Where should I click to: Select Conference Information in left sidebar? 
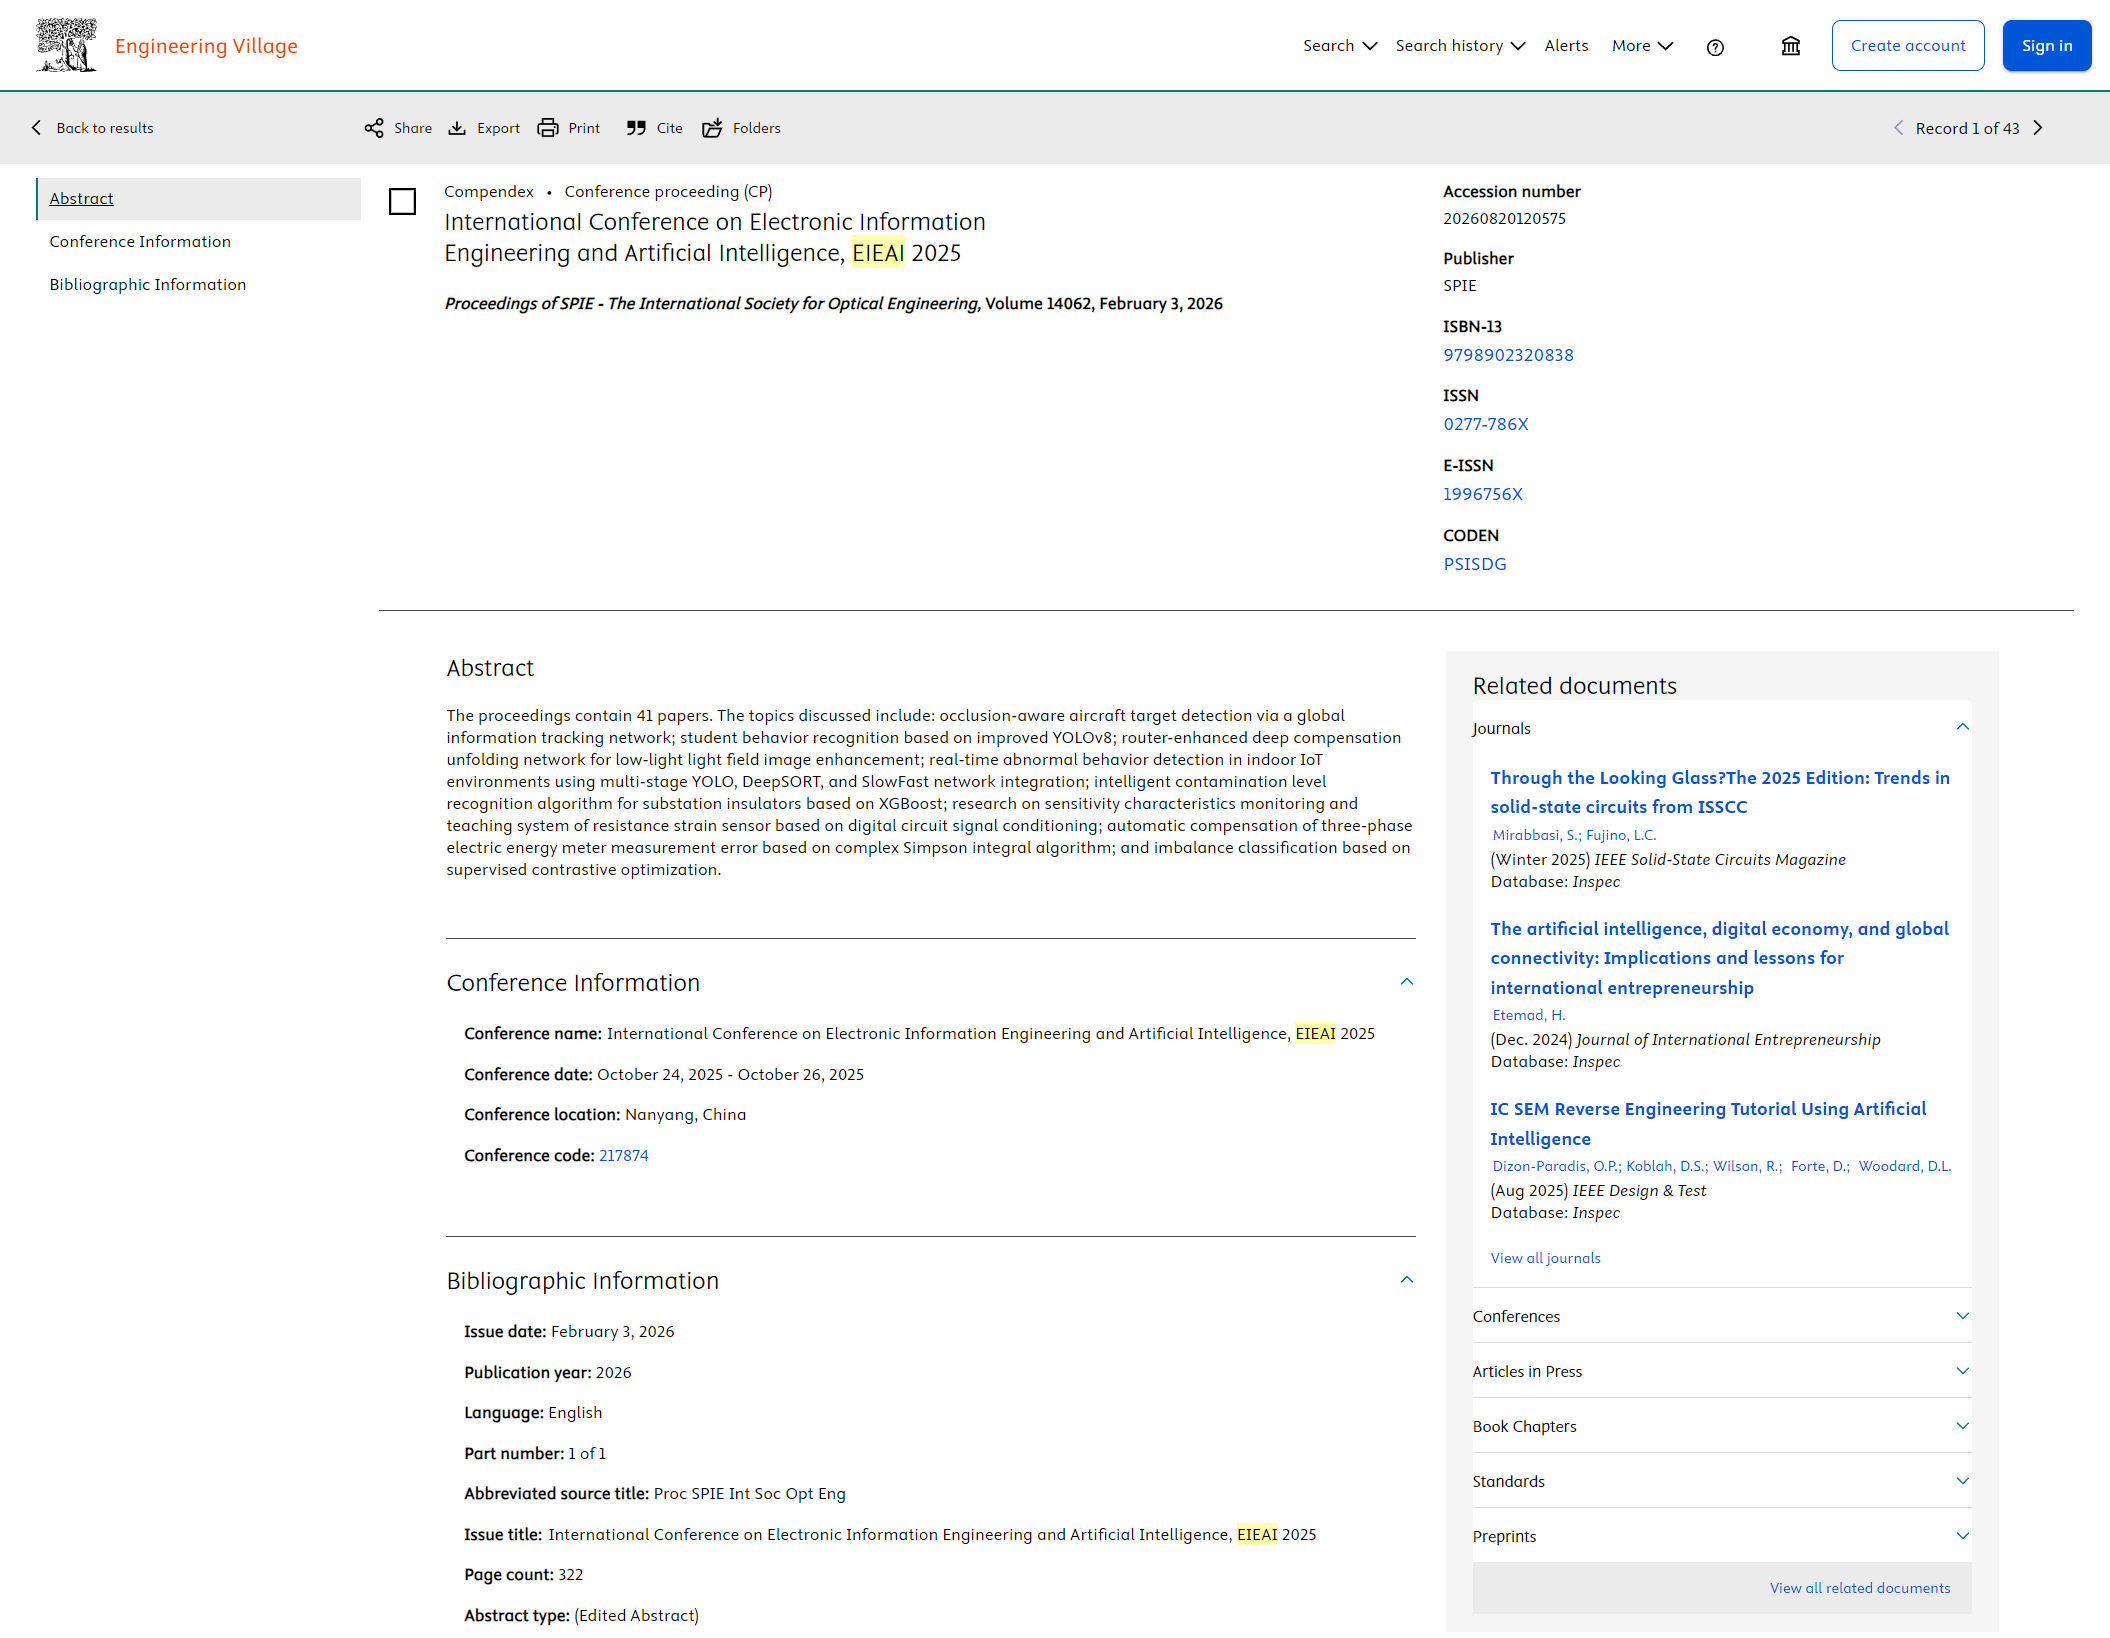tap(140, 242)
